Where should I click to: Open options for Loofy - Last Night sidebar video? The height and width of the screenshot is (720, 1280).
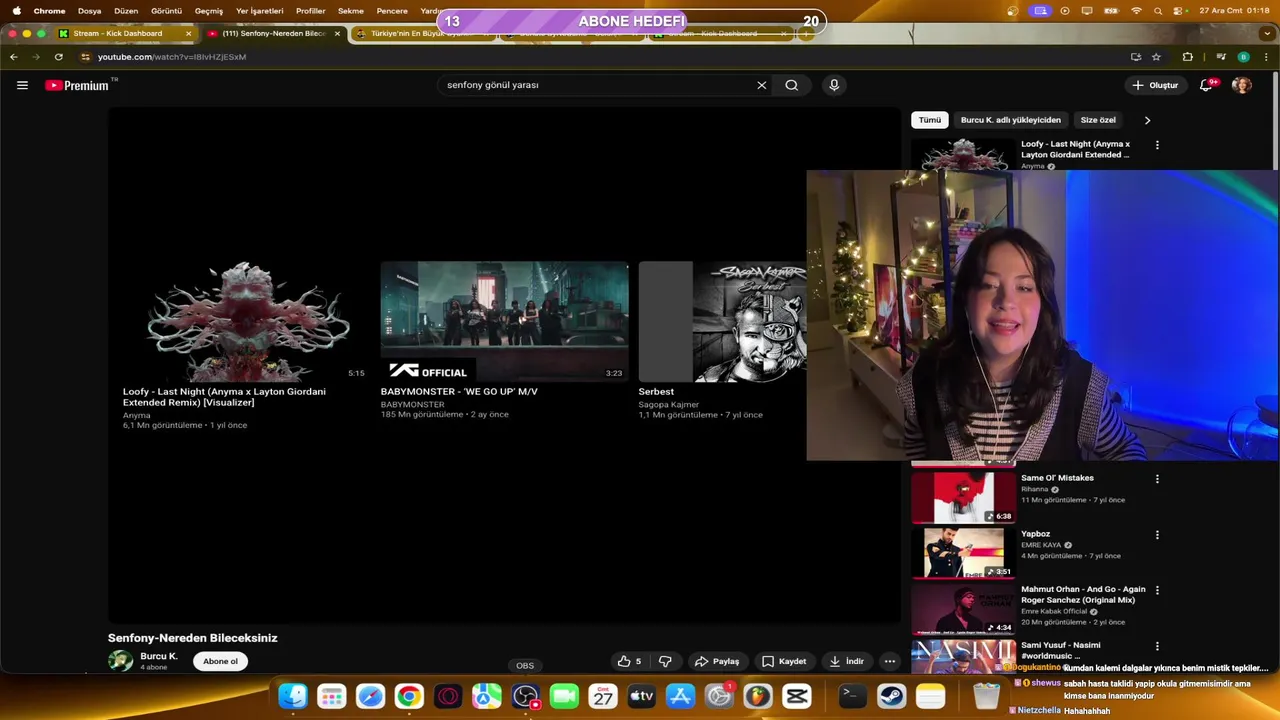click(1157, 145)
